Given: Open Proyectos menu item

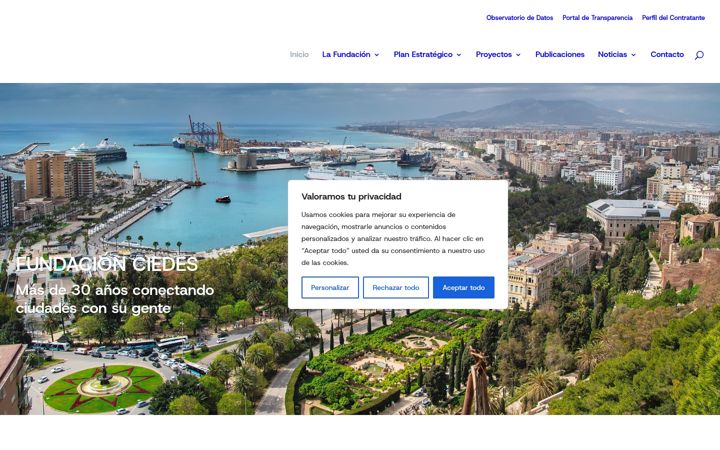Looking at the screenshot, I should pyautogui.click(x=494, y=54).
